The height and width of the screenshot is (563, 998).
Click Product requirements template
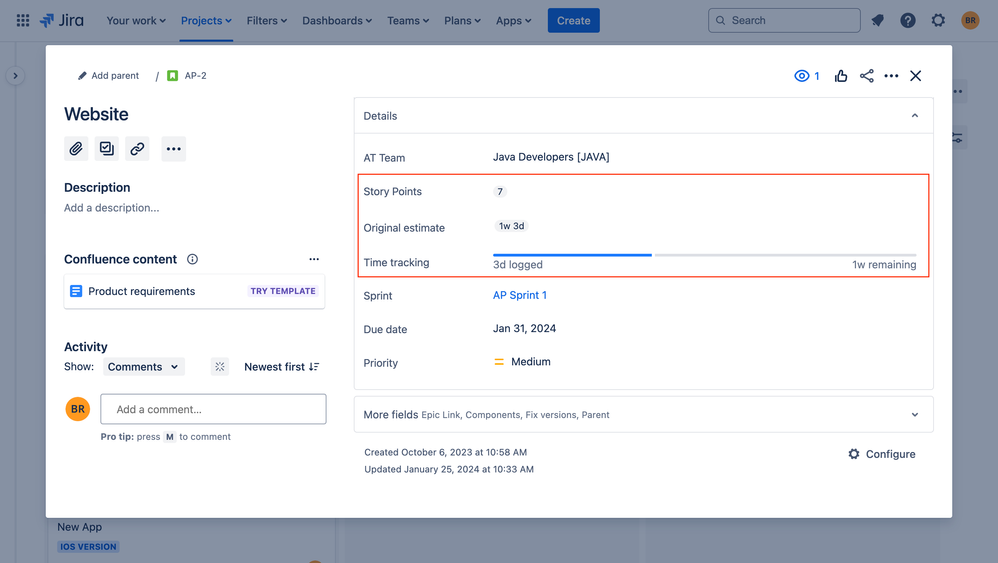click(194, 291)
